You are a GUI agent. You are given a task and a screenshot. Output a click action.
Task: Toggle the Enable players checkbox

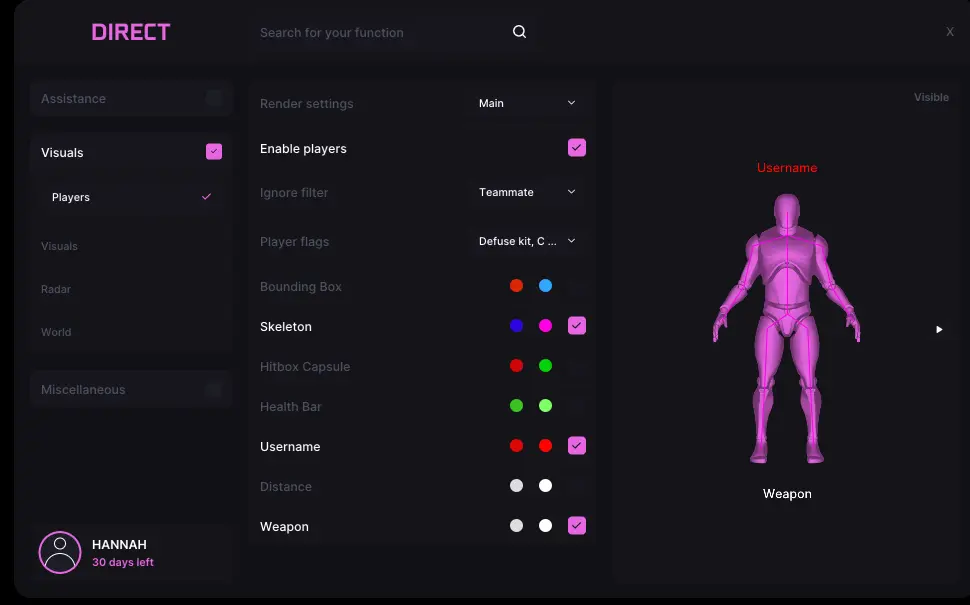pyautogui.click(x=577, y=148)
